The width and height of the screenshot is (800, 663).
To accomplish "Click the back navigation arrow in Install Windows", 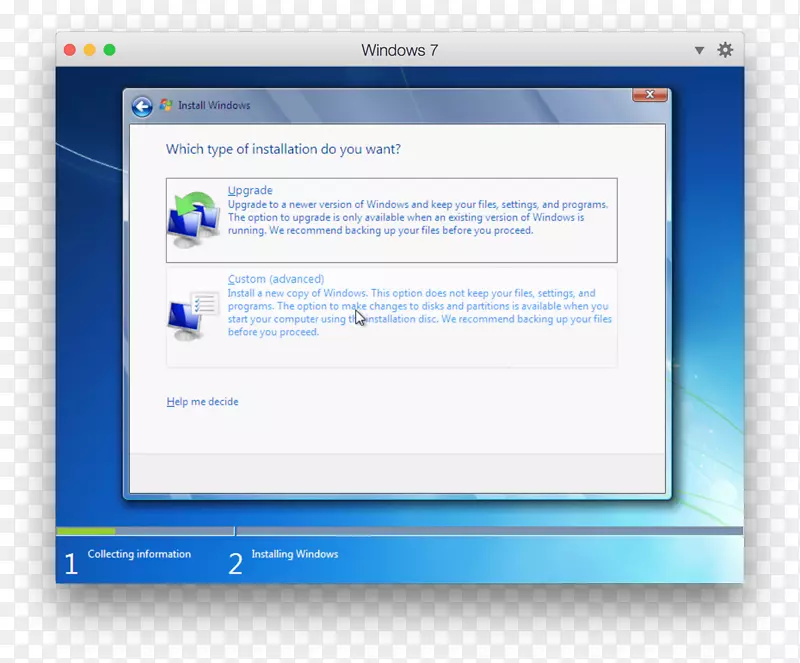I will pos(141,106).
